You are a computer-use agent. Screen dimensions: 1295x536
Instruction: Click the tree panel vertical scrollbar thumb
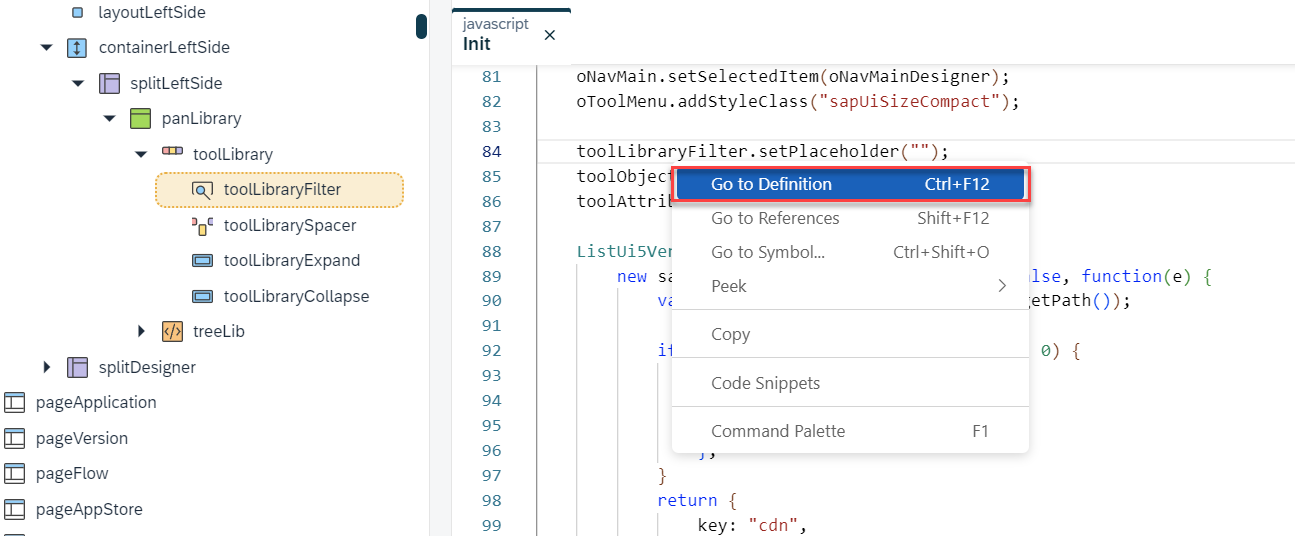click(x=422, y=25)
